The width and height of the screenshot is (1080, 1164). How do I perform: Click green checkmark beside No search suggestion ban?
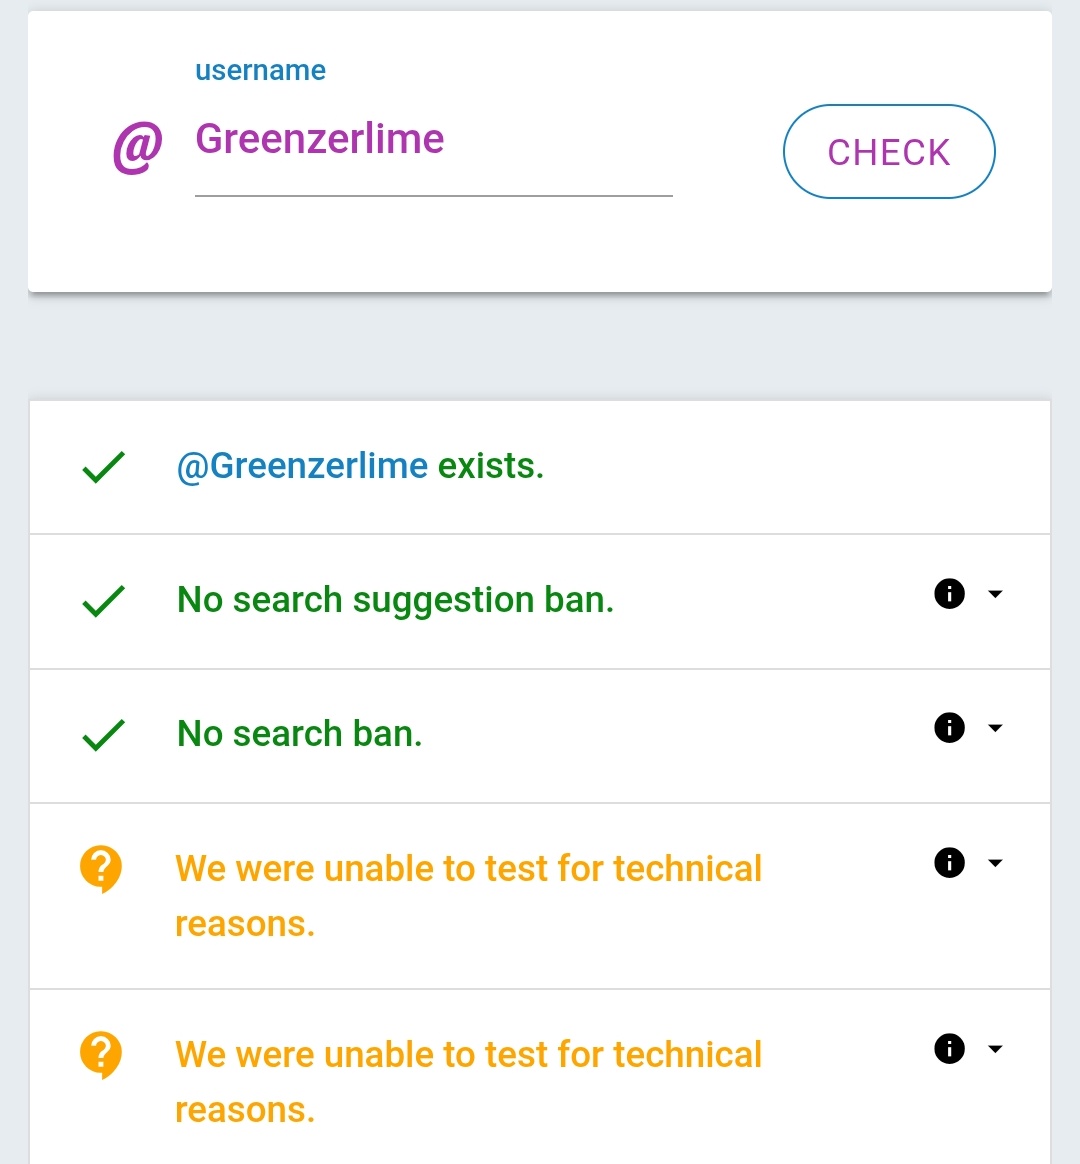(x=103, y=601)
